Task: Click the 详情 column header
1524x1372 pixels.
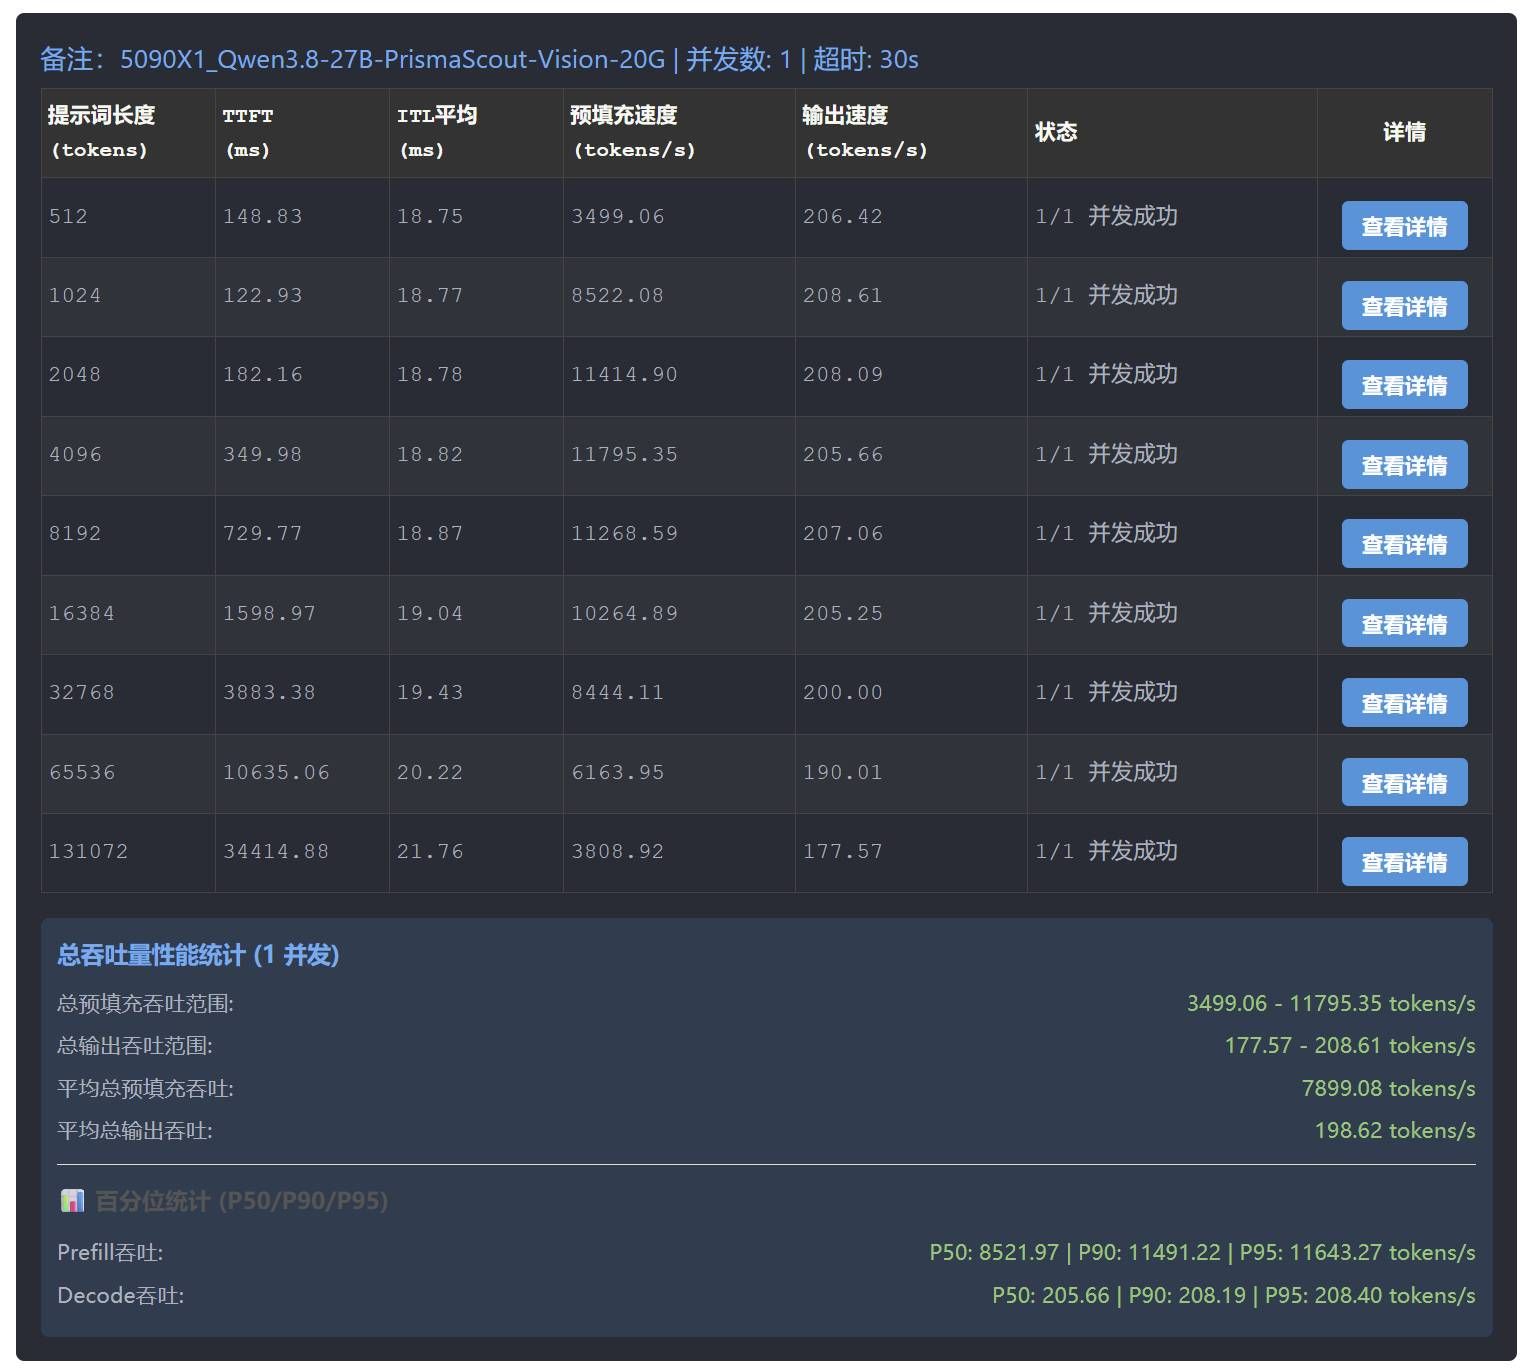Action: coord(1404,133)
